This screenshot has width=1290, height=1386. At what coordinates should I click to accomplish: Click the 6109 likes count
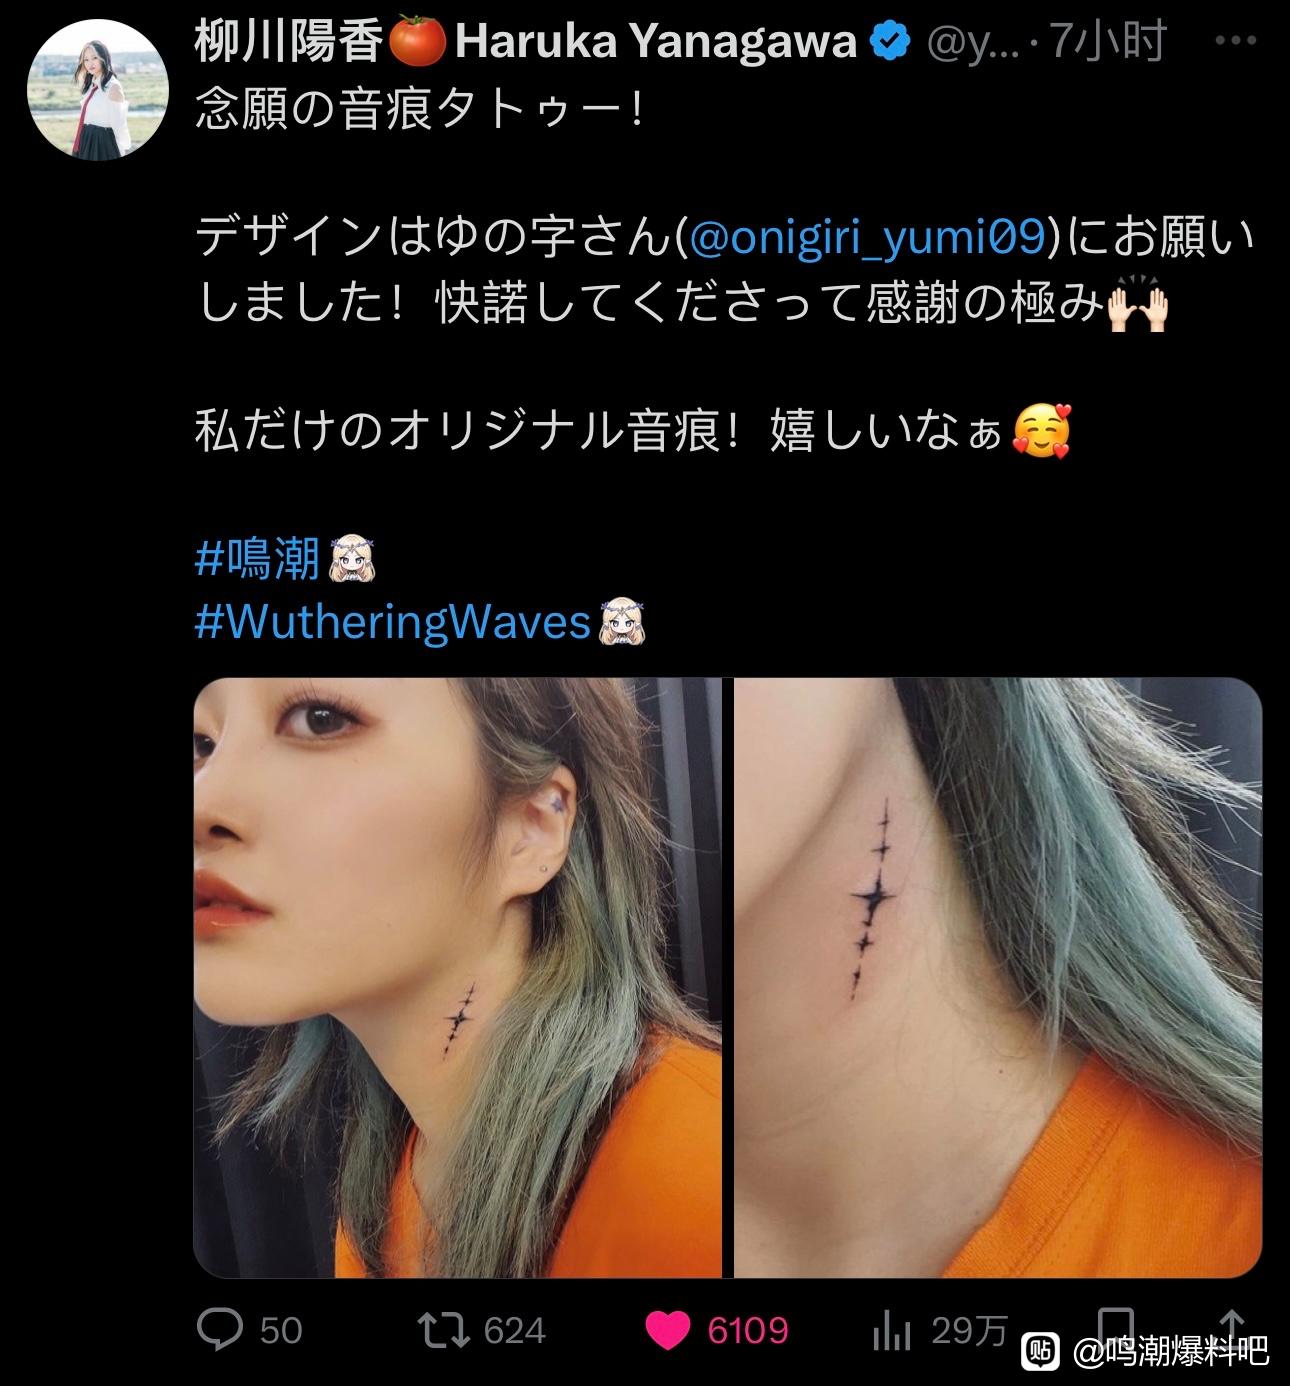[748, 1331]
